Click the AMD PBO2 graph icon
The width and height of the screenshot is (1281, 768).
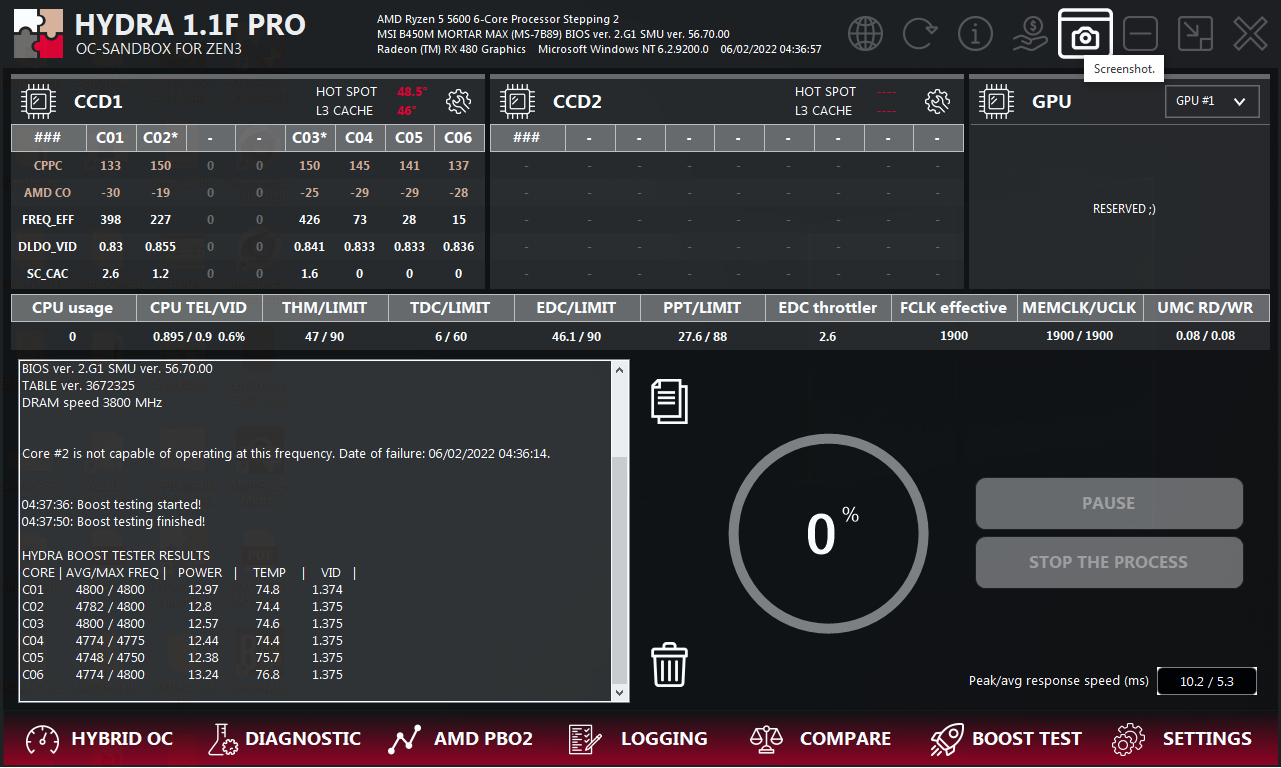[x=404, y=739]
